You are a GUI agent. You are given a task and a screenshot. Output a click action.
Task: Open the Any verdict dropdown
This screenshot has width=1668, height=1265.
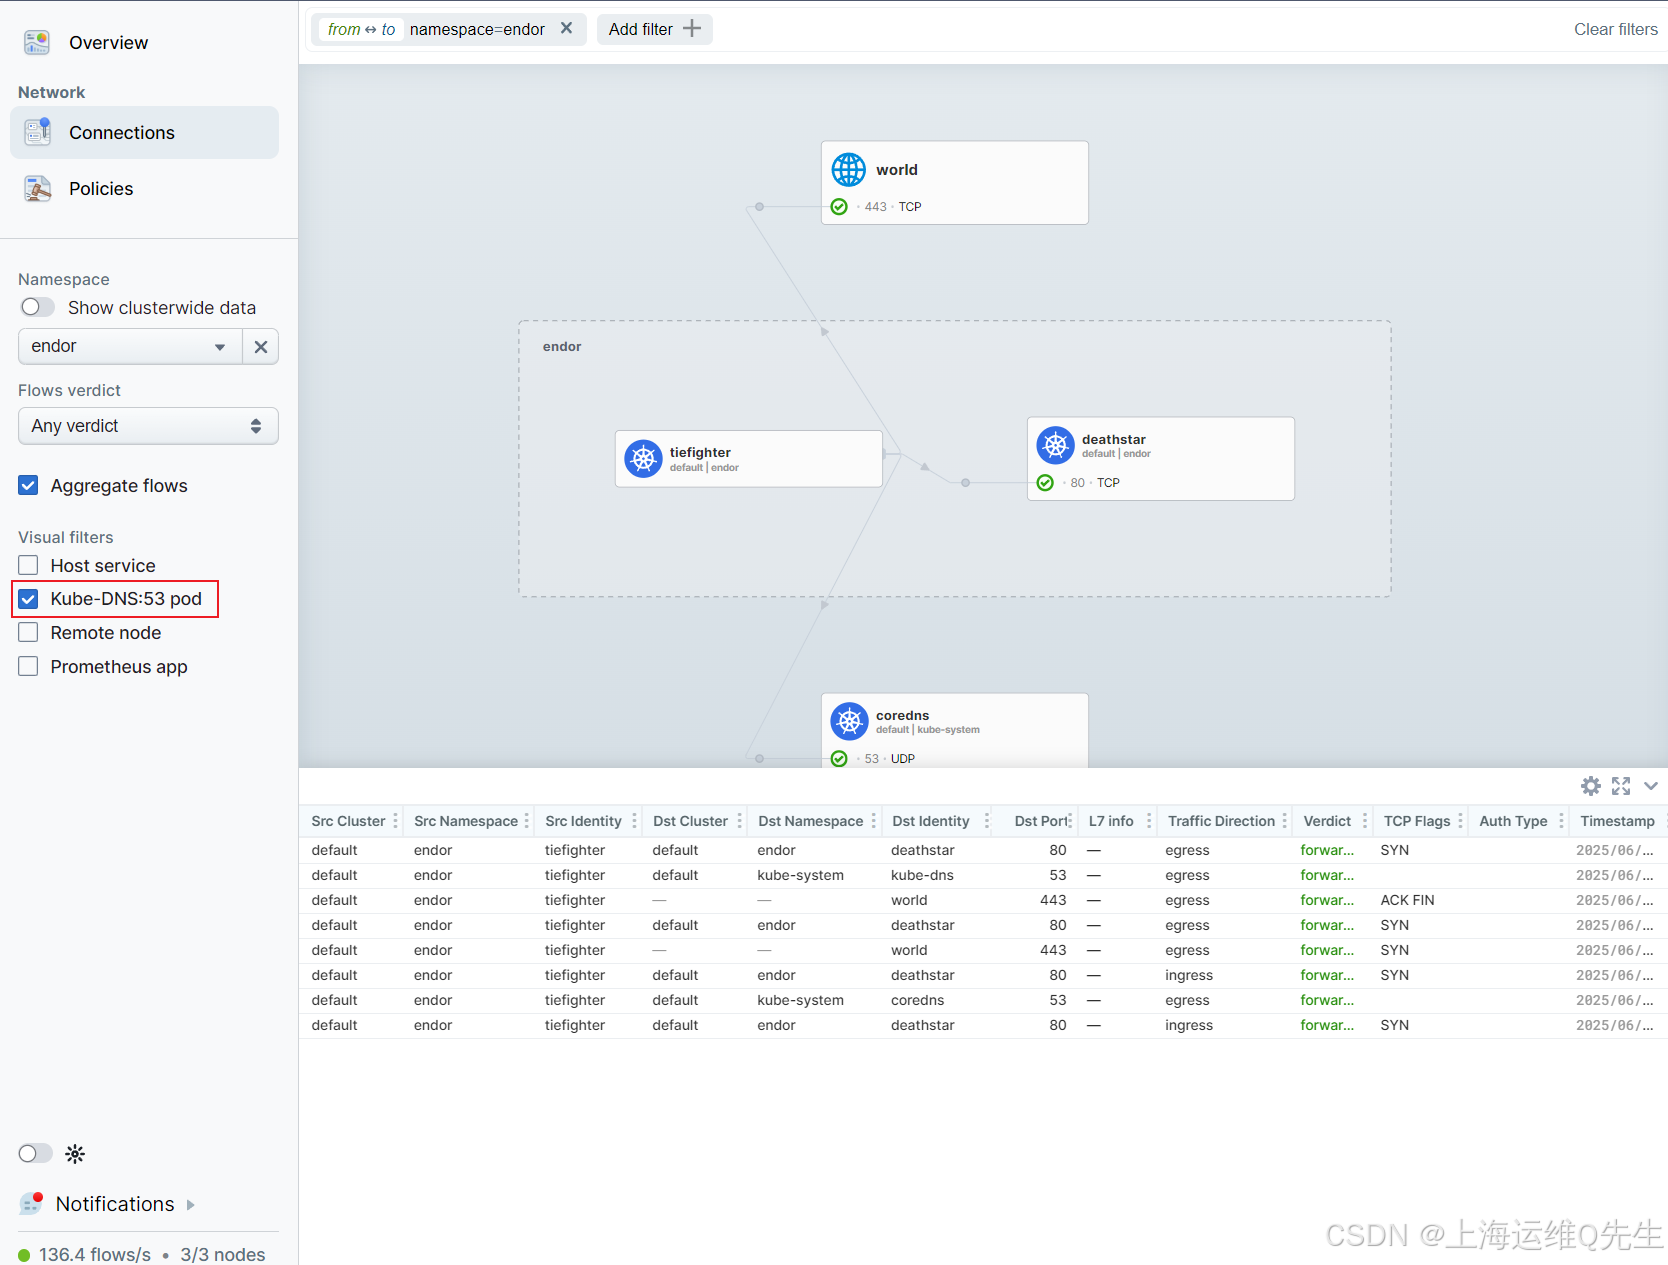click(x=148, y=426)
